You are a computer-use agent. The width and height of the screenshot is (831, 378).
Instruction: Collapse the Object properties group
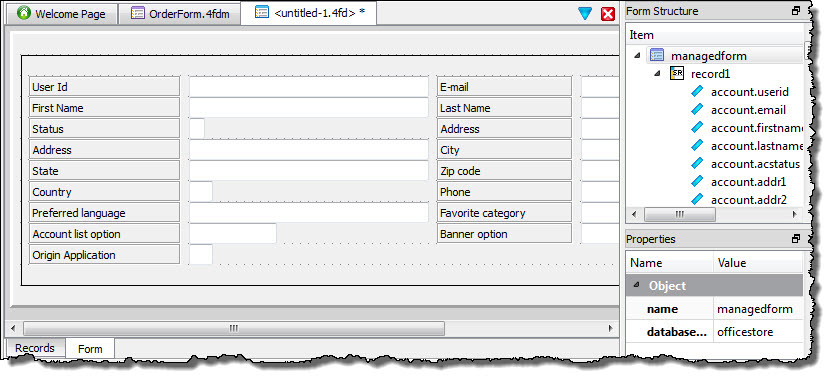[636, 286]
